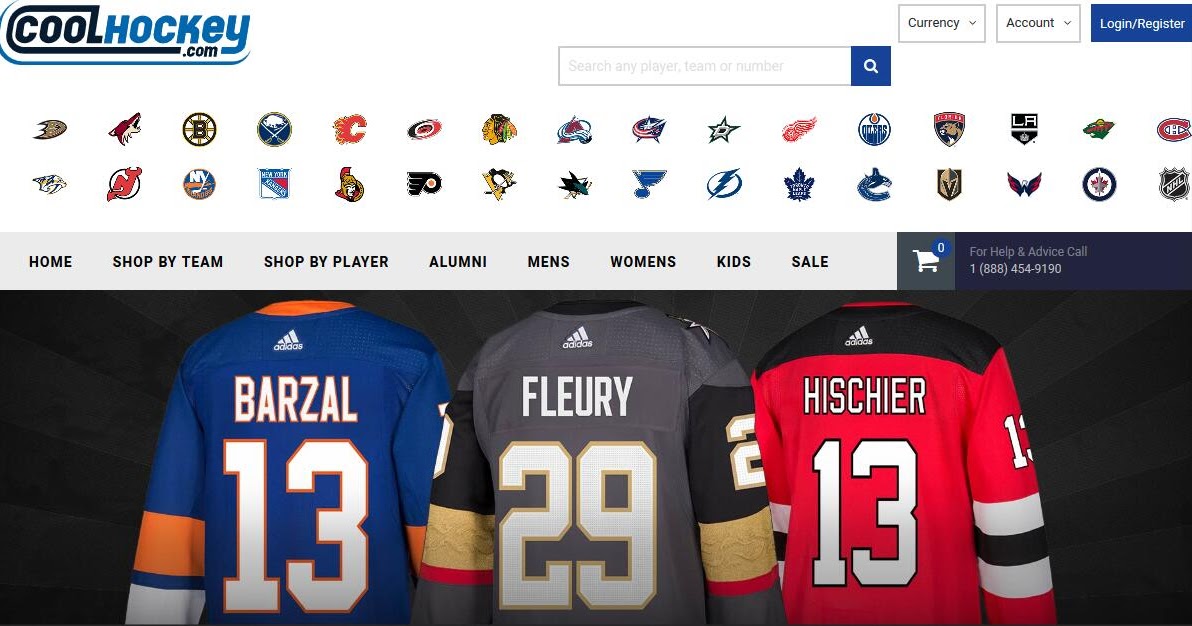Select the Anaheim Ducks team logo

click(x=50, y=128)
